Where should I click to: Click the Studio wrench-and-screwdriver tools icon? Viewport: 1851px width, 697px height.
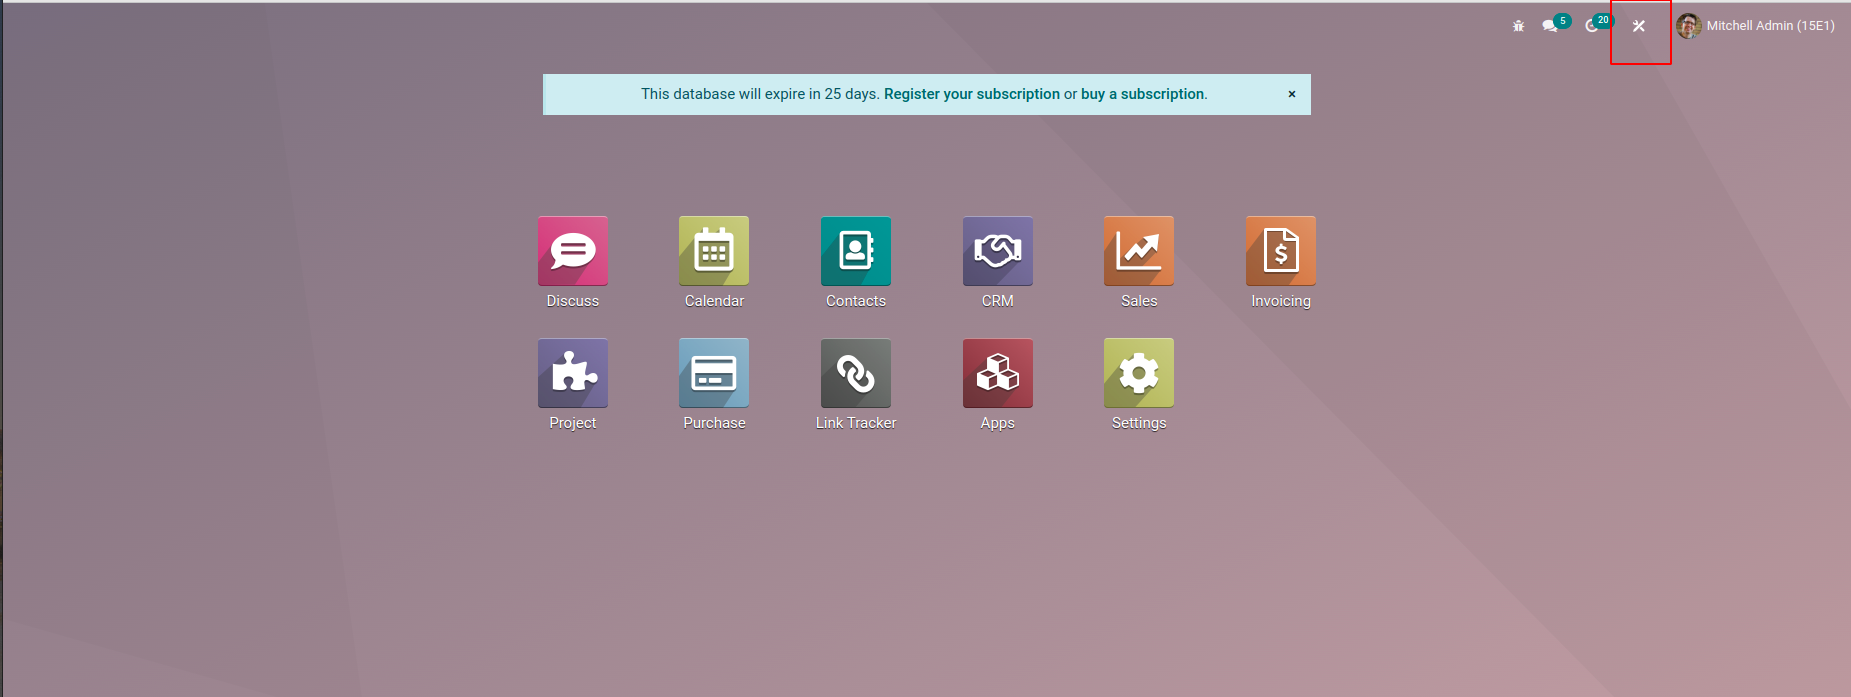pos(1639,26)
